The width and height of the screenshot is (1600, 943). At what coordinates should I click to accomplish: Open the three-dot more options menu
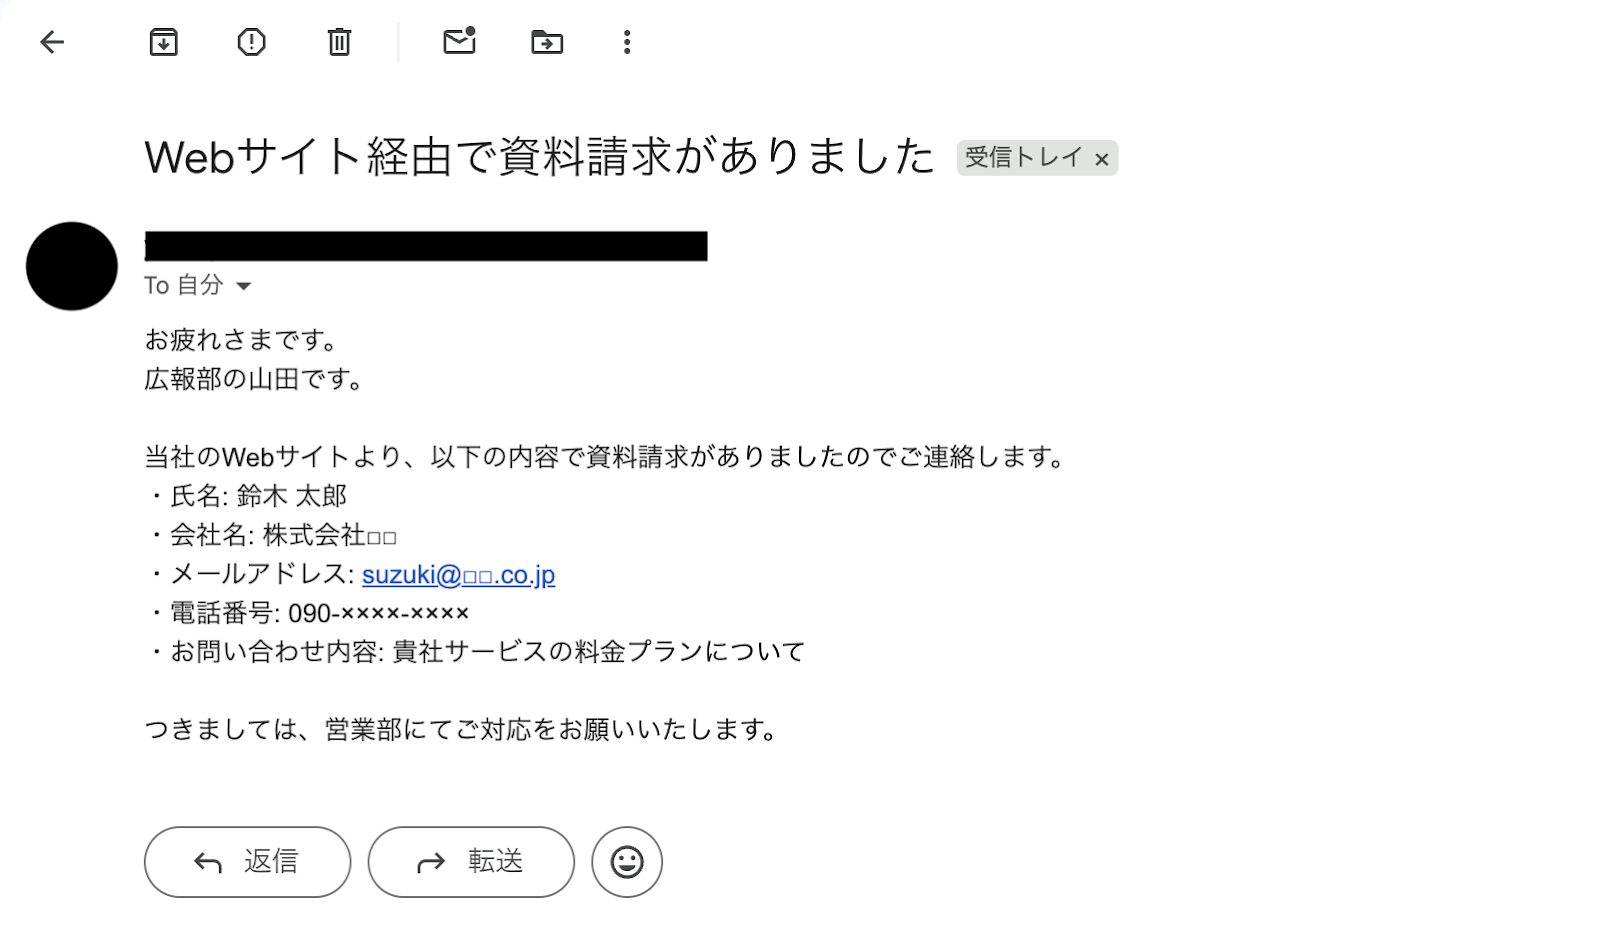coord(627,42)
